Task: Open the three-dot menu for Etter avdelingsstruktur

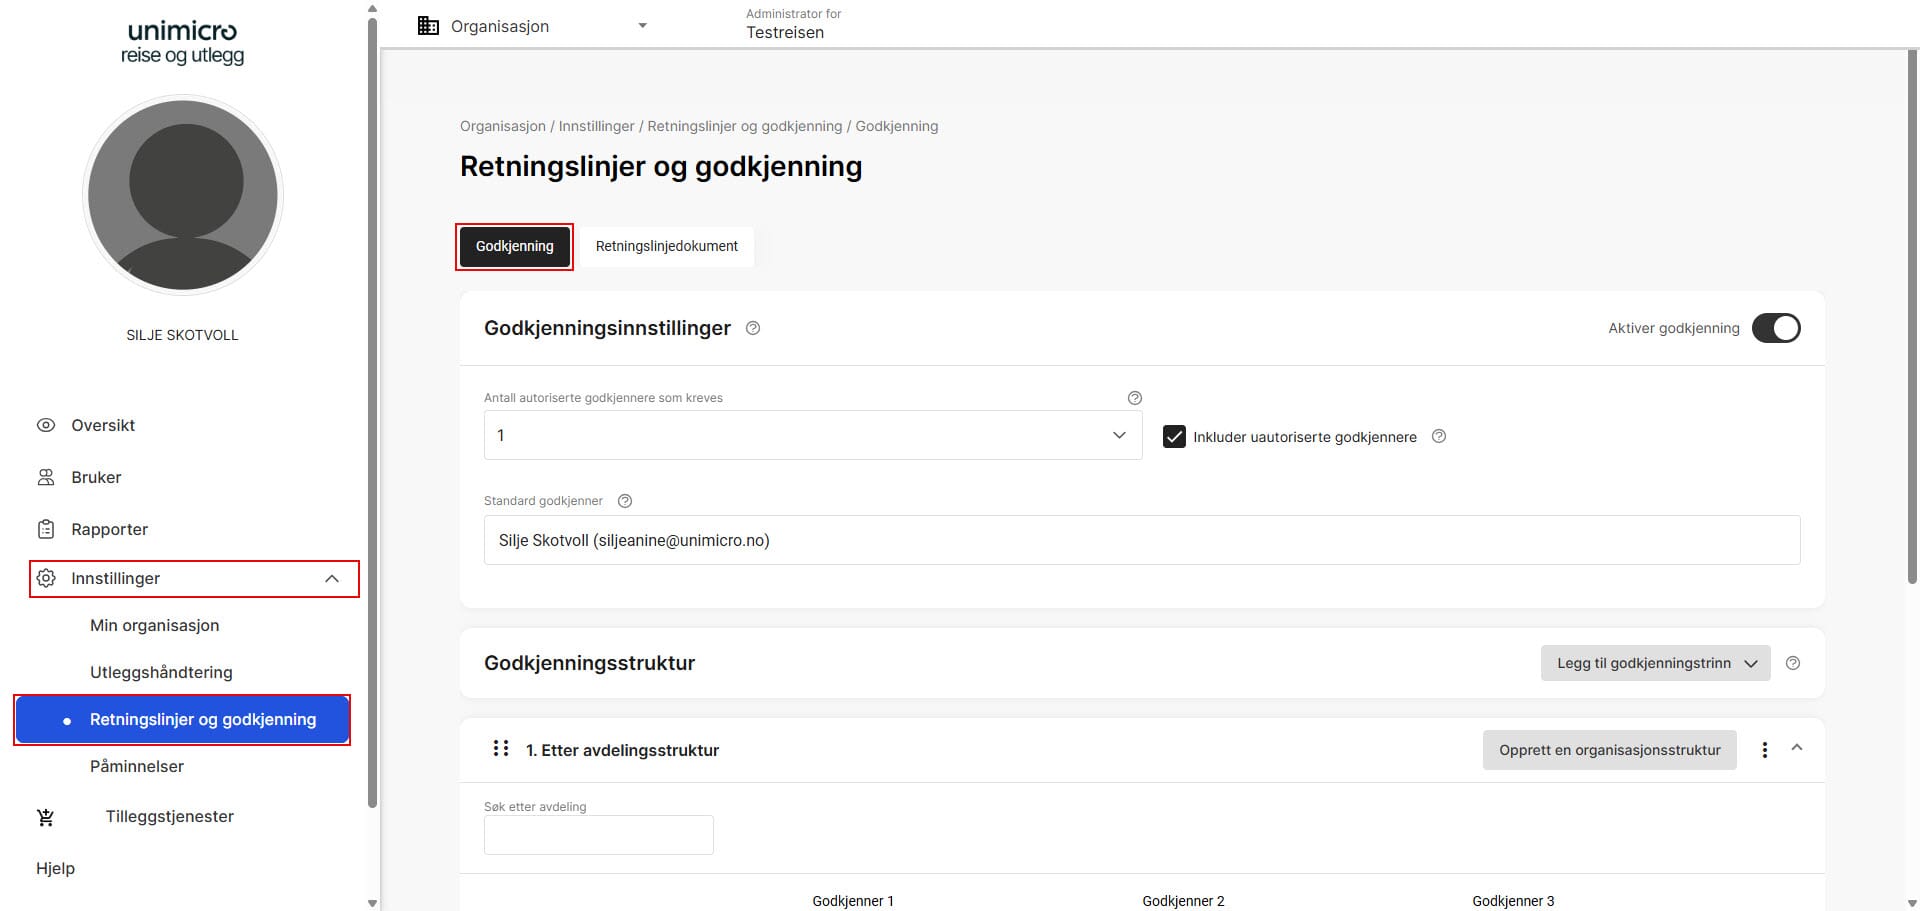Action: (x=1764, y=749)
